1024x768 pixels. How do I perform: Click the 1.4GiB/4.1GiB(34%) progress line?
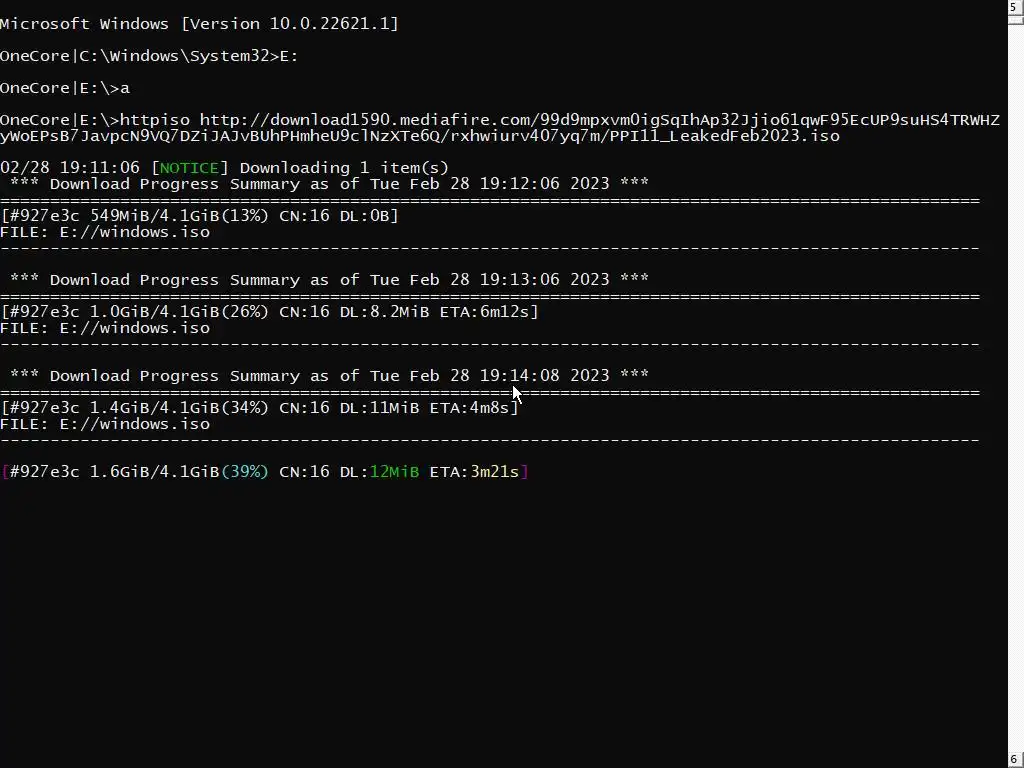[x=259, y=408]
